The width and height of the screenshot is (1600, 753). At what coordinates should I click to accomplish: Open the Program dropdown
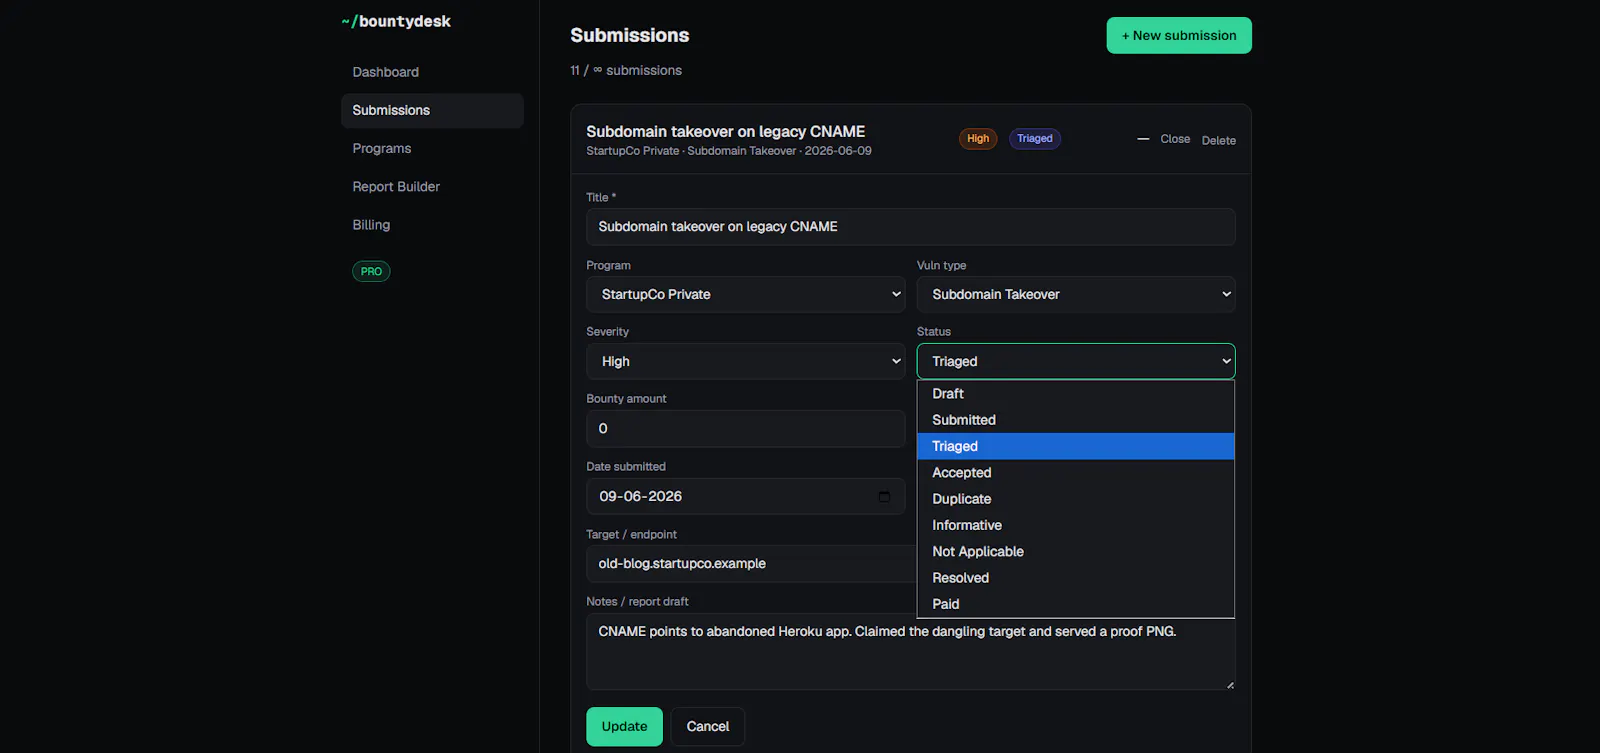(x=746, y=294)
